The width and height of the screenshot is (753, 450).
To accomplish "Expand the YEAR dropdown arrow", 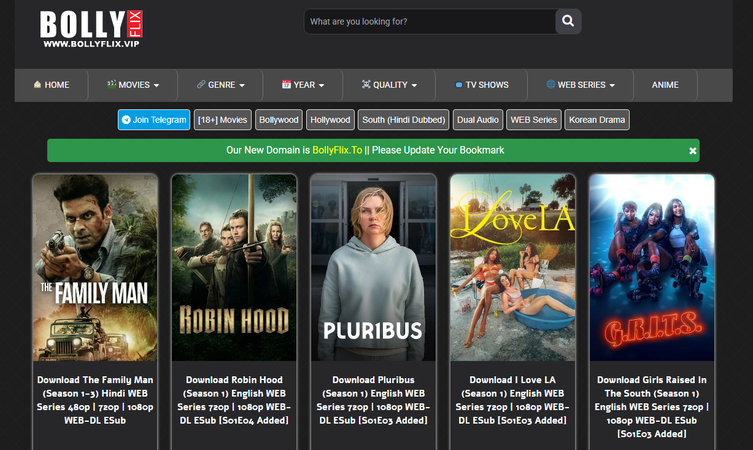I will coord(322,85).
